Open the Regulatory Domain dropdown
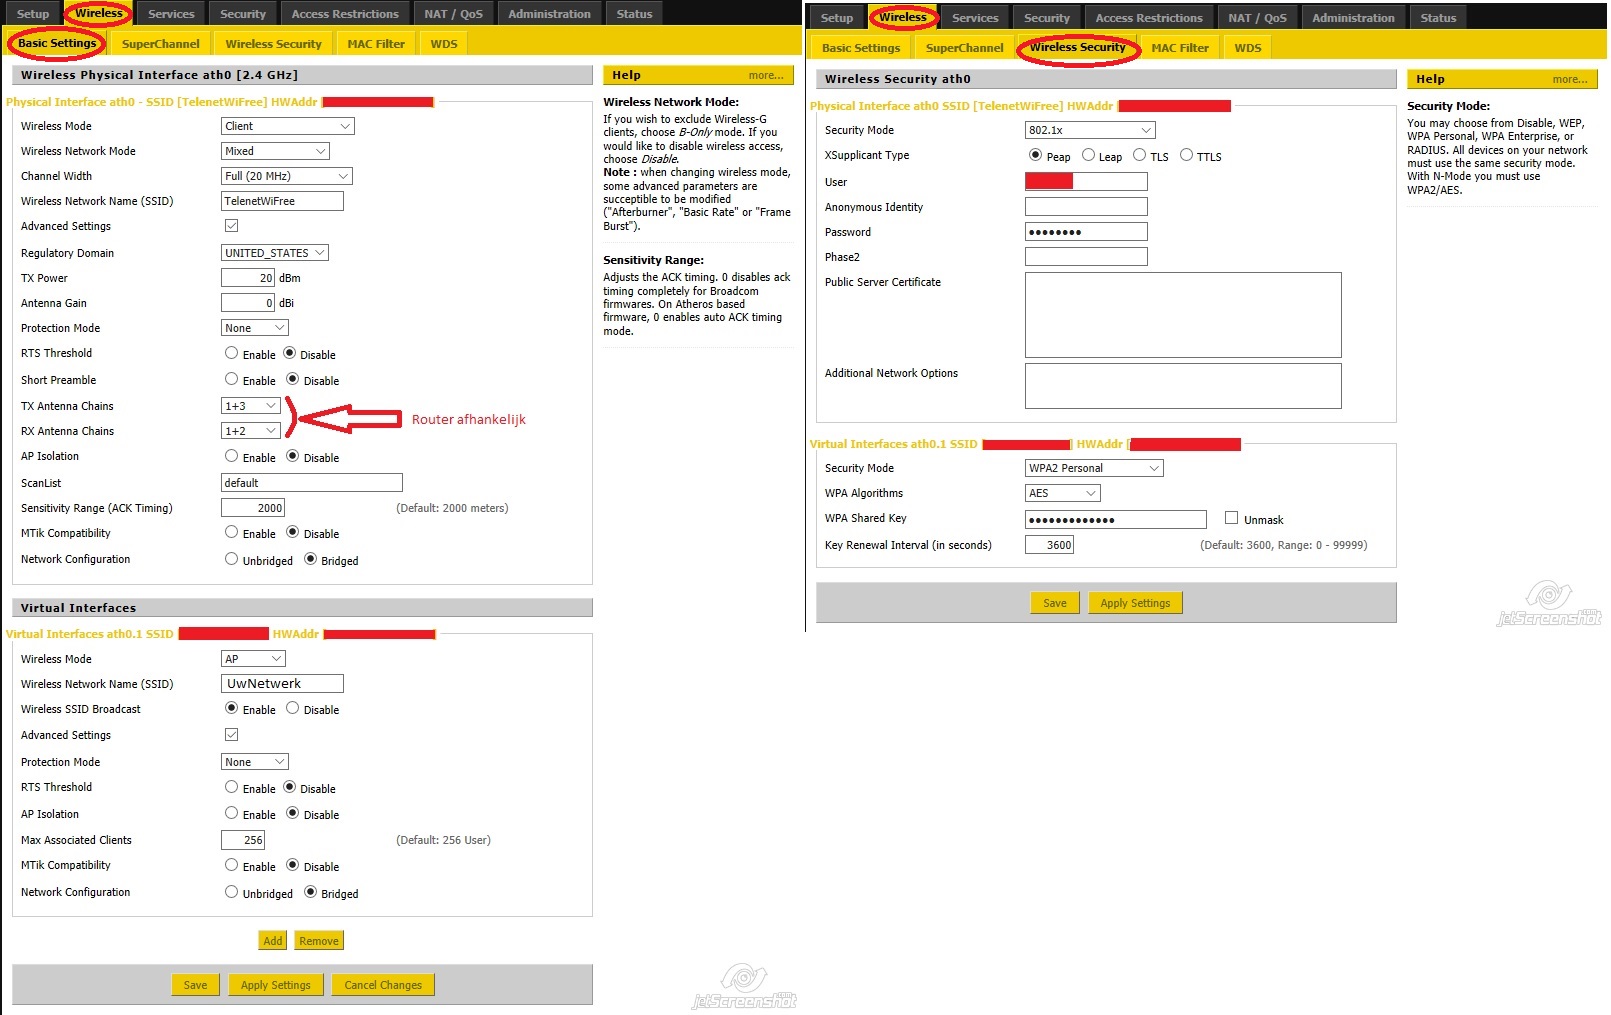1611x1015 pixels. pos(274,253)
